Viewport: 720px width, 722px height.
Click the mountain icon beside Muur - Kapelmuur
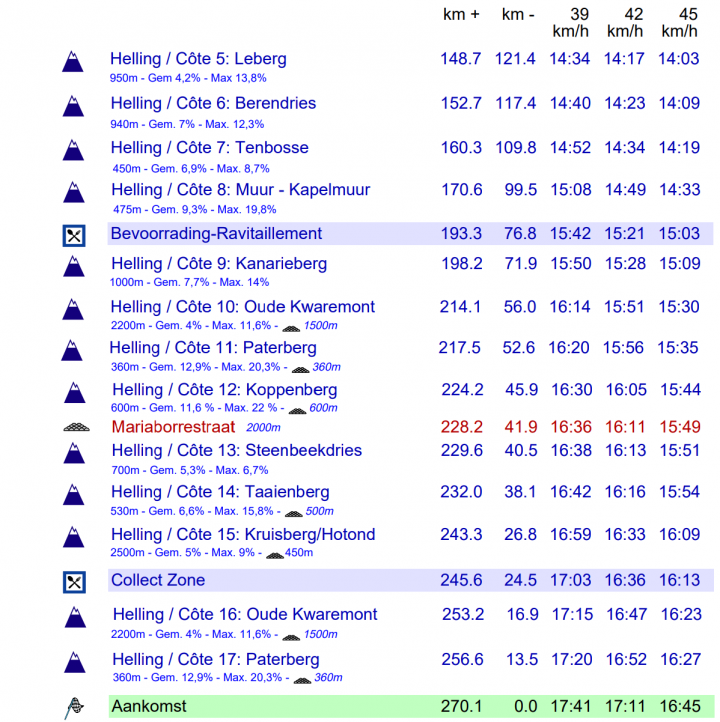74,192
